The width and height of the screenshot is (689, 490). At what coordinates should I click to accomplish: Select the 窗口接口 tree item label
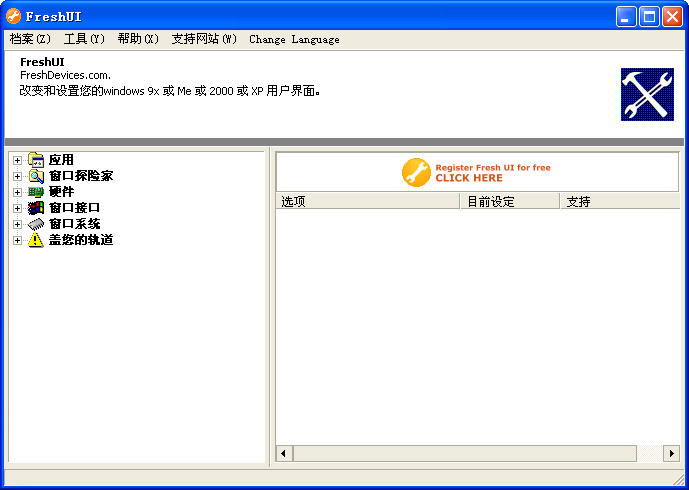(74, 208)
